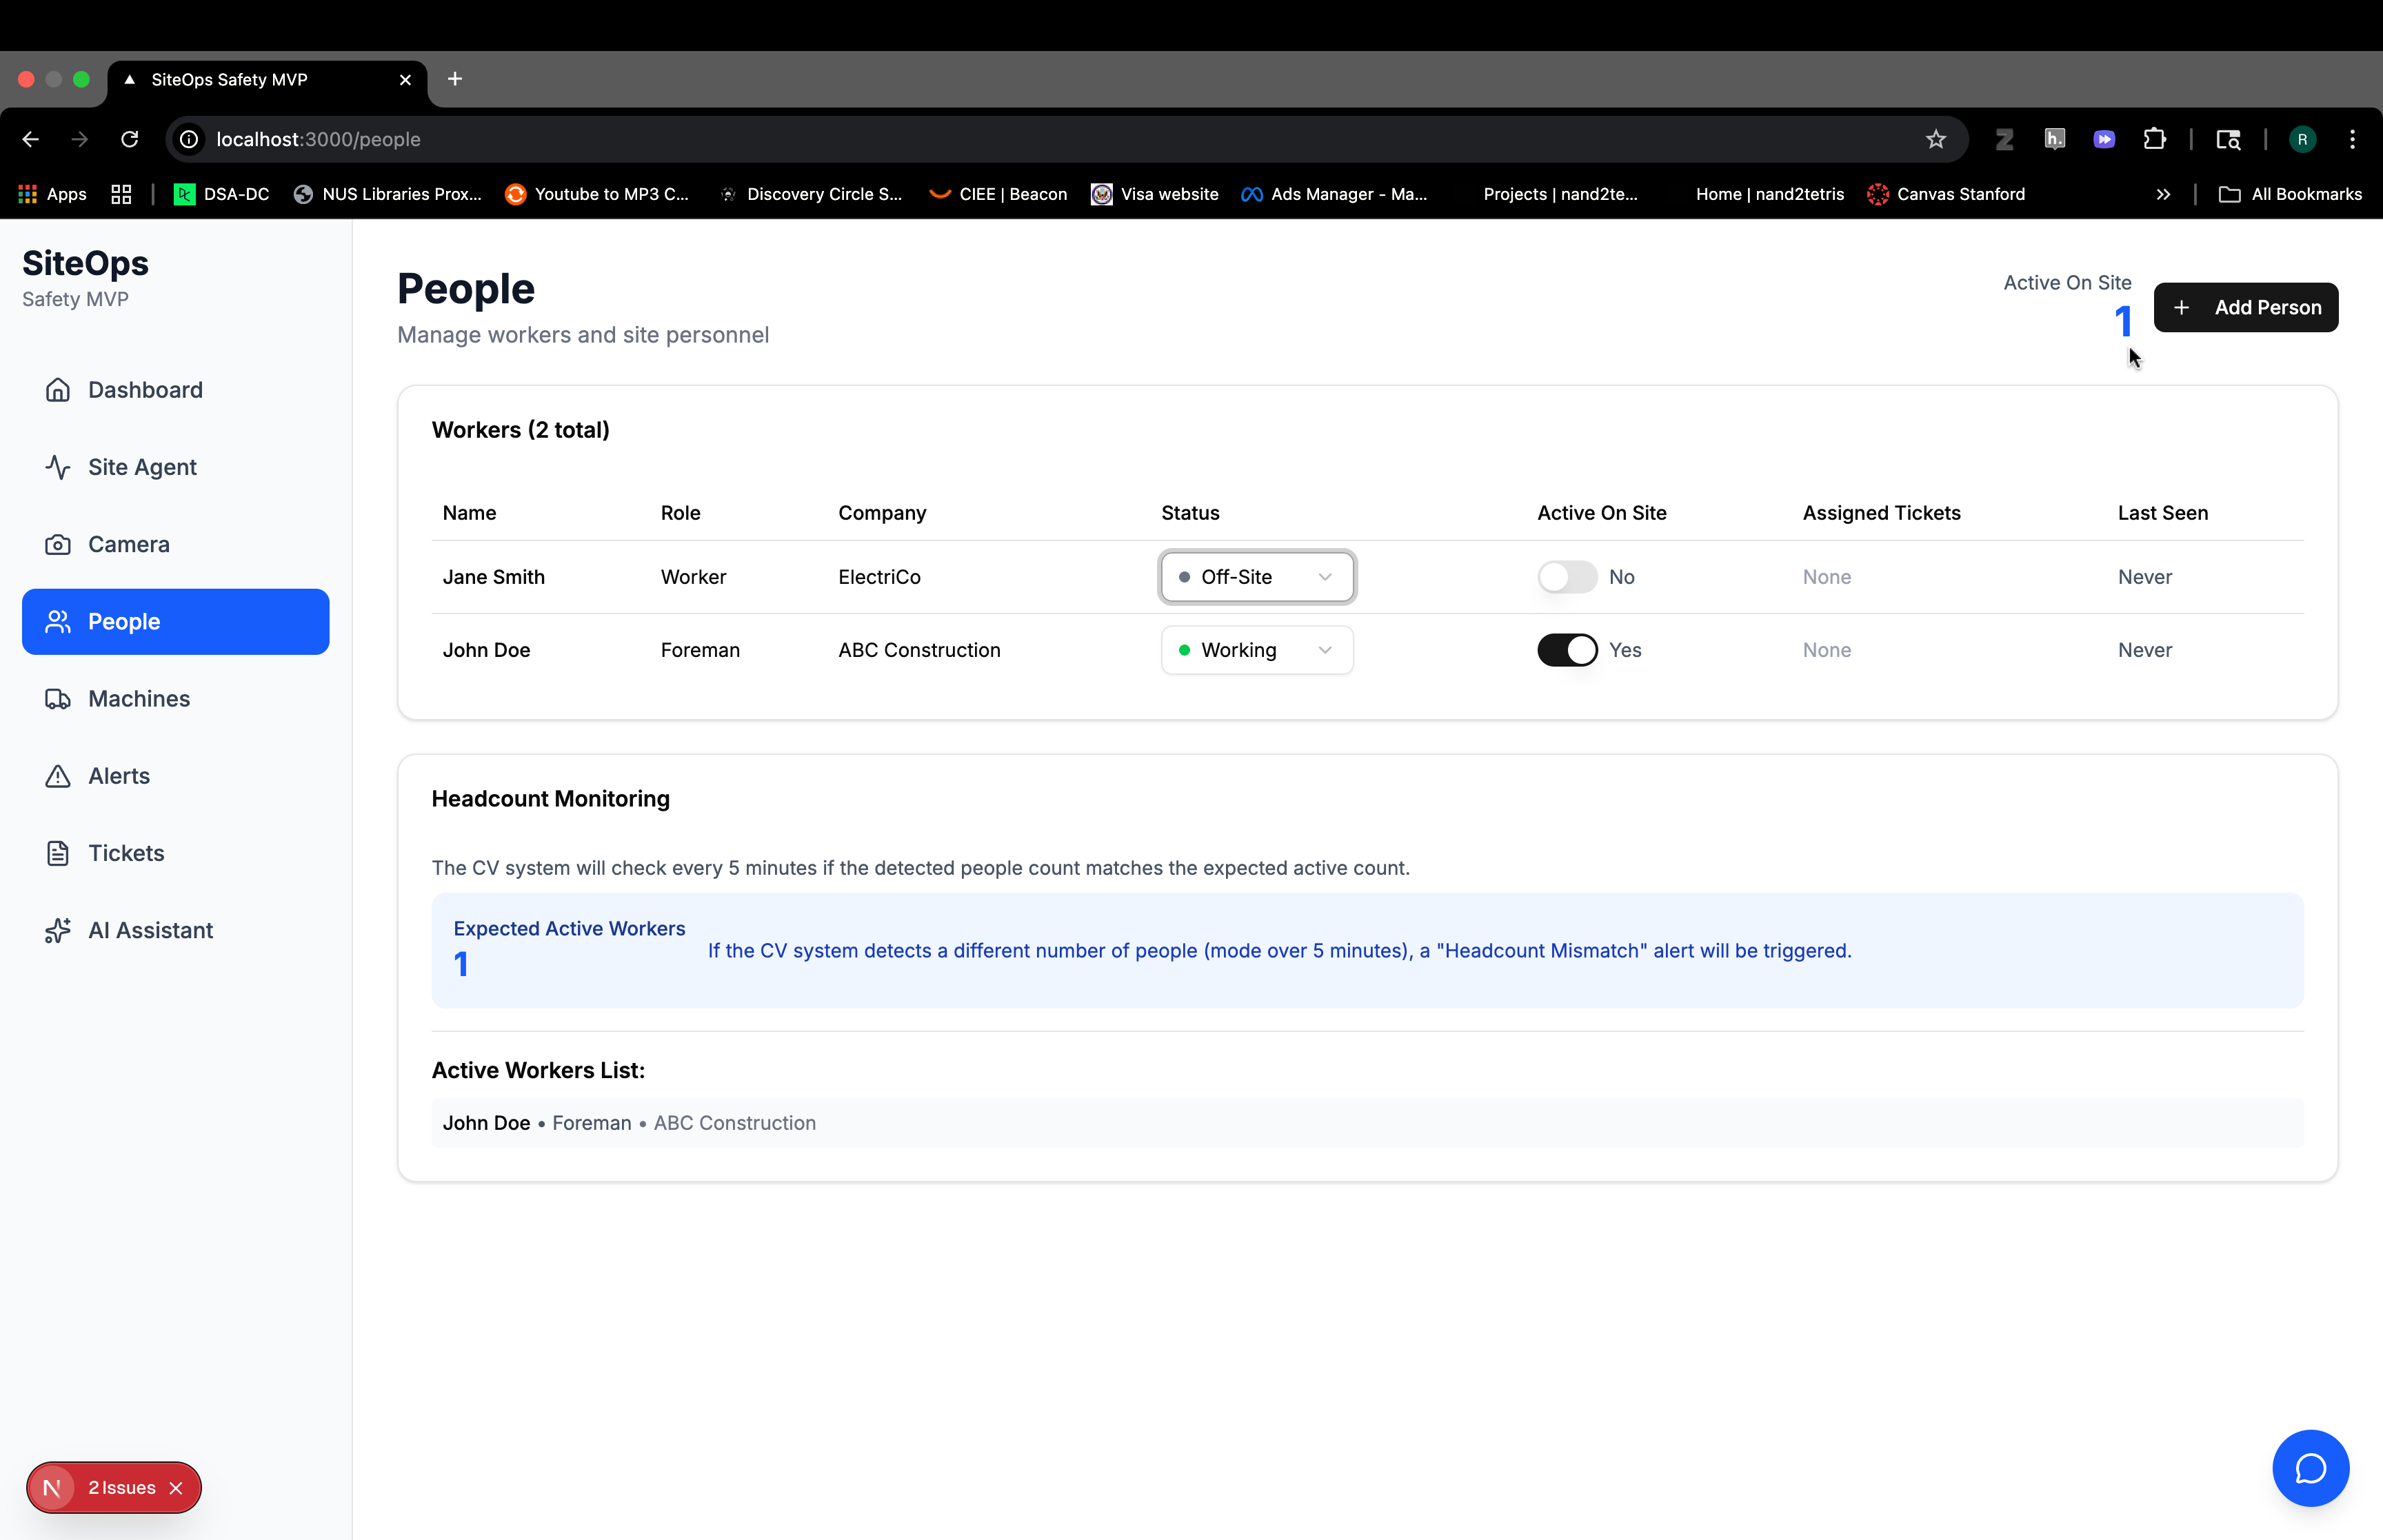The width and height of the screenshot is (2383, 1540).
Task: Open John Doe's Working status dropdown
Action: [1257, 650]
